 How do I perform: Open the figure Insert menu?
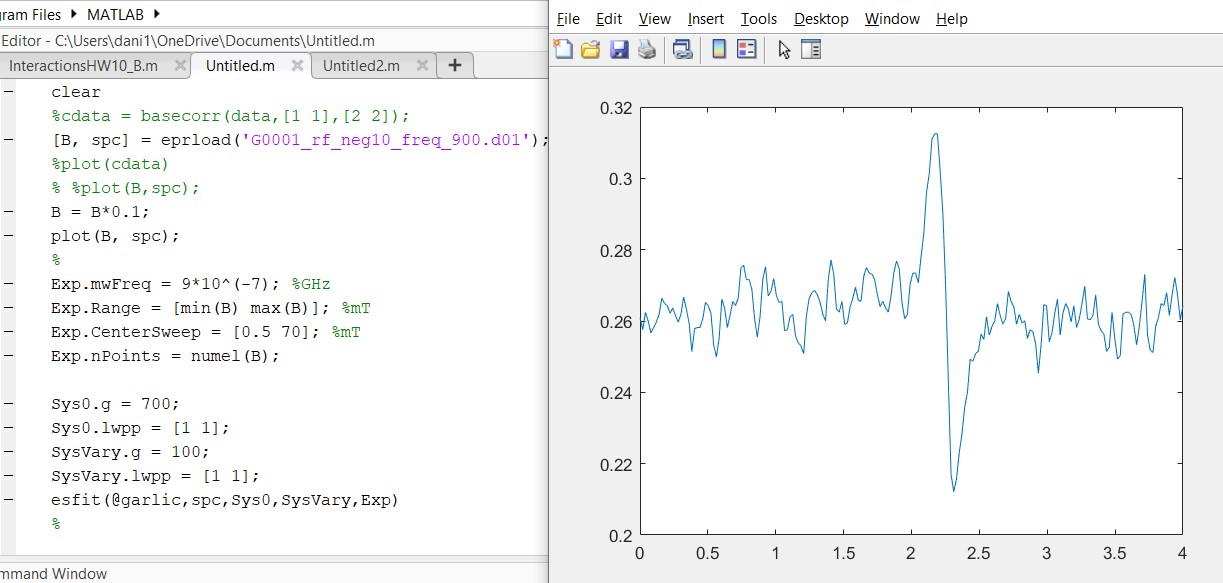pos(706,19)
